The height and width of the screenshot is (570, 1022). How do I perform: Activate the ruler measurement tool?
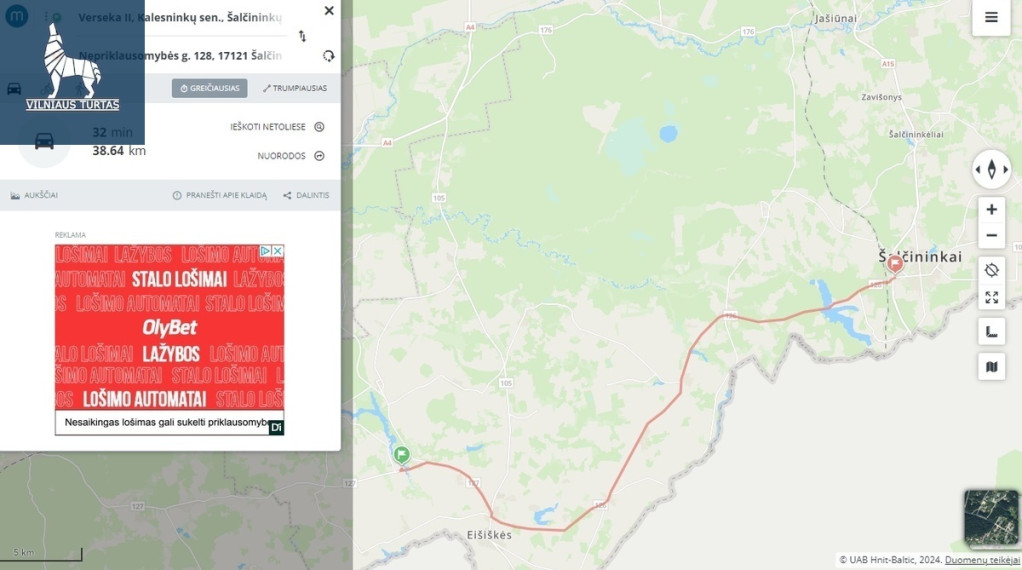(991, 332)
